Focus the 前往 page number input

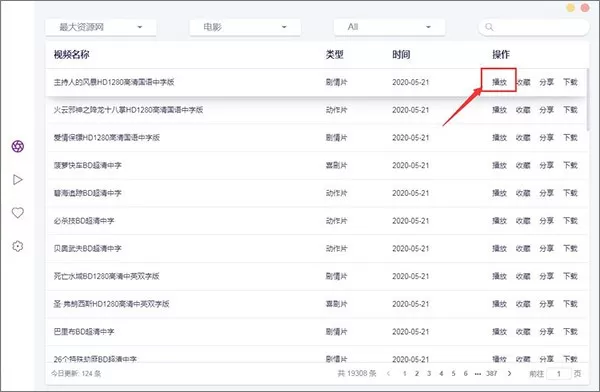click(559, 374)
